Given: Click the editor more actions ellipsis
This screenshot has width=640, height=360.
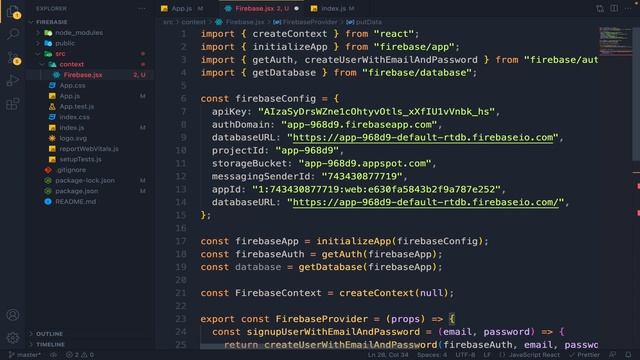Looking at the screenshot, I should pyautogui.click(x=629, y=9).
